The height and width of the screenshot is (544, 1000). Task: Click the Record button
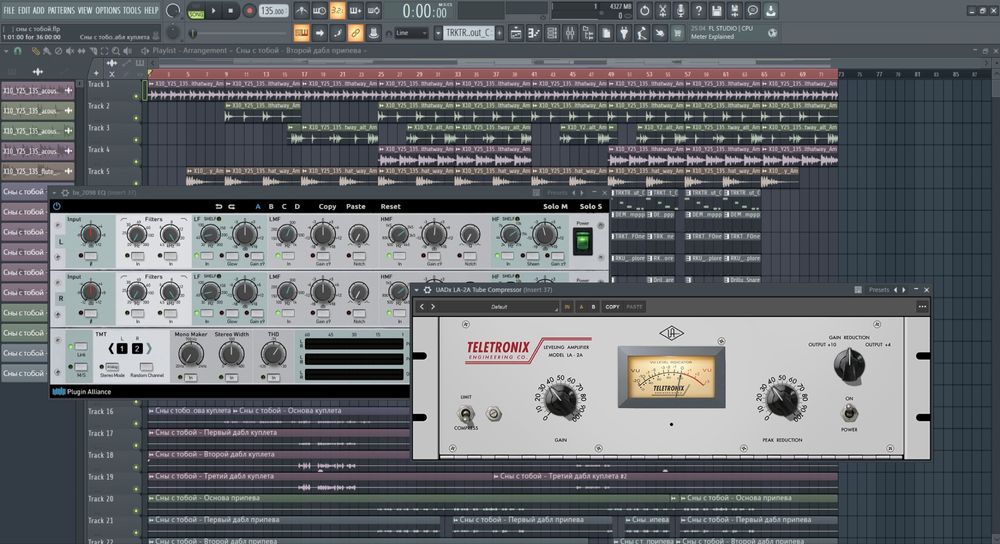(249, 11)
